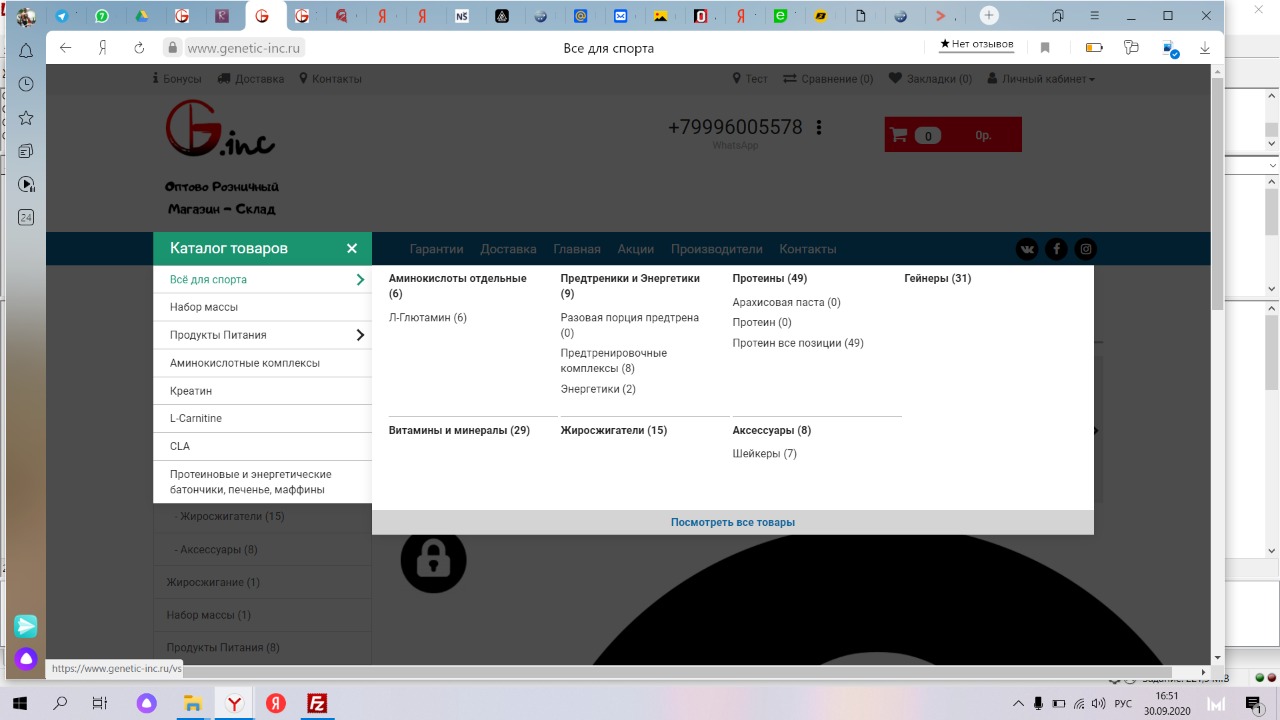Select CLA in the catalog menu
The height and width of the screenshot is (720, 1280).
click(262, 447)
